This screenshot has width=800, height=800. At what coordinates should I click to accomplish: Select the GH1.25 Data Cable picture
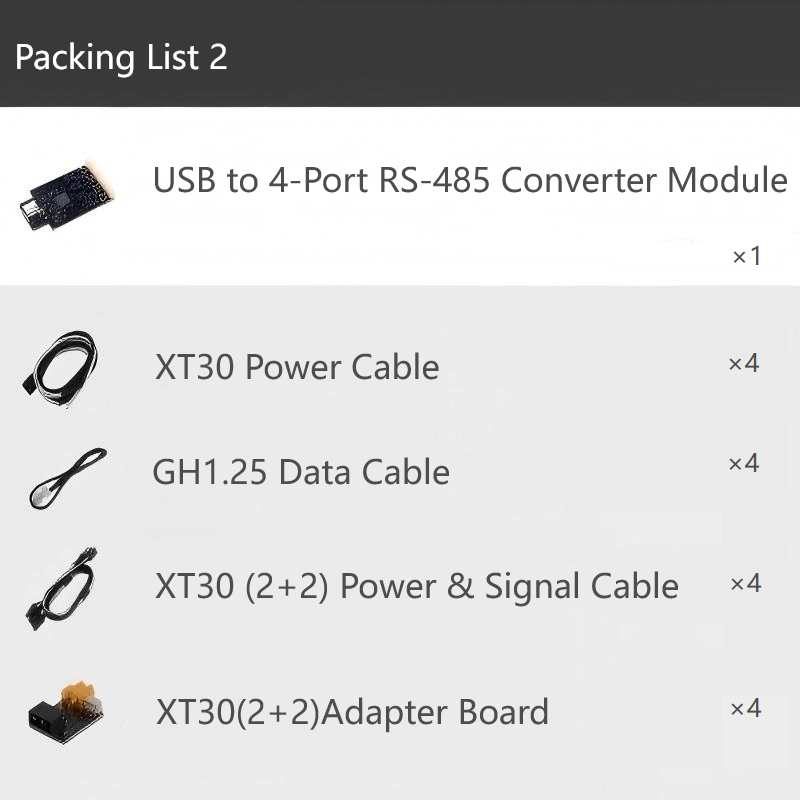coord(67,477)
